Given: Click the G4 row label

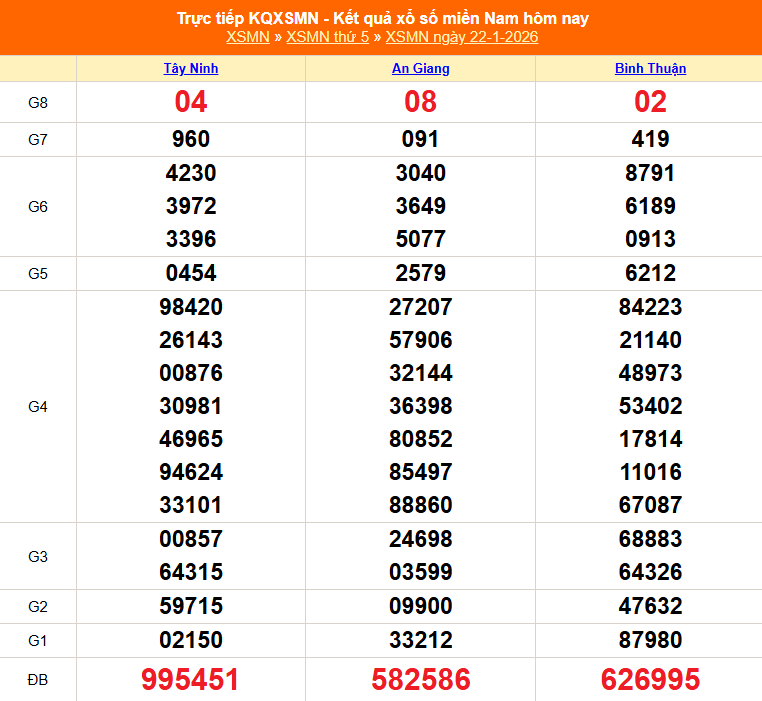Looking at the screenshot, I should 38,407.
